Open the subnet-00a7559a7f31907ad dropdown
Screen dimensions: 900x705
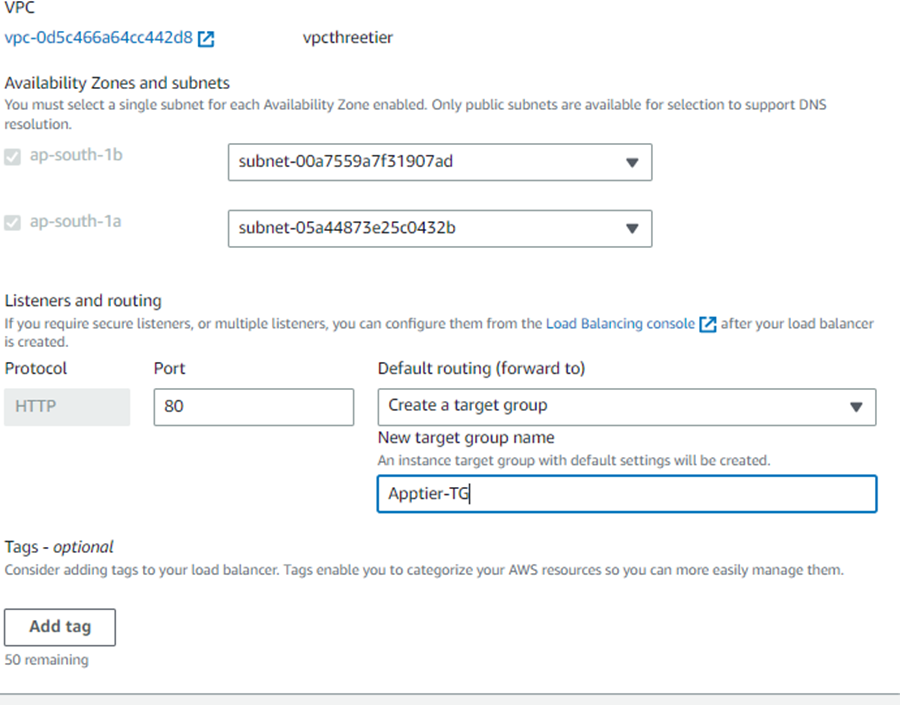pyautogui.click(x=440, y=161)
